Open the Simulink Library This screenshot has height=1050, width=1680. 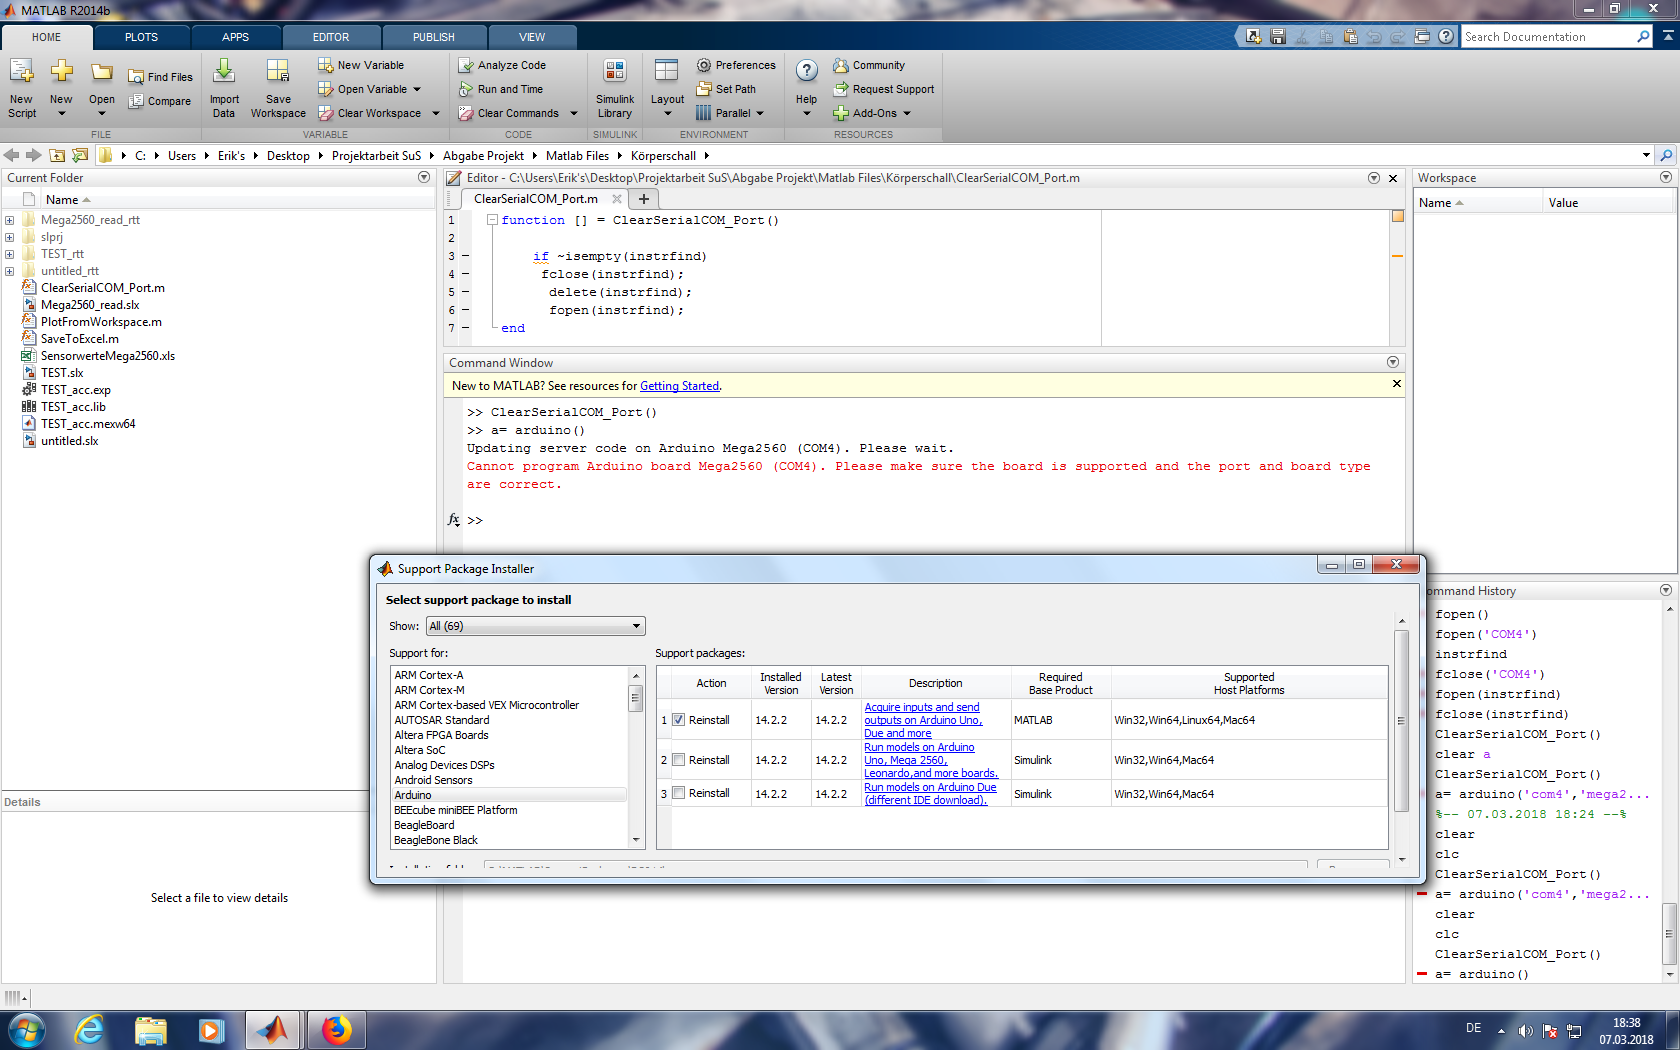(614, 73)
